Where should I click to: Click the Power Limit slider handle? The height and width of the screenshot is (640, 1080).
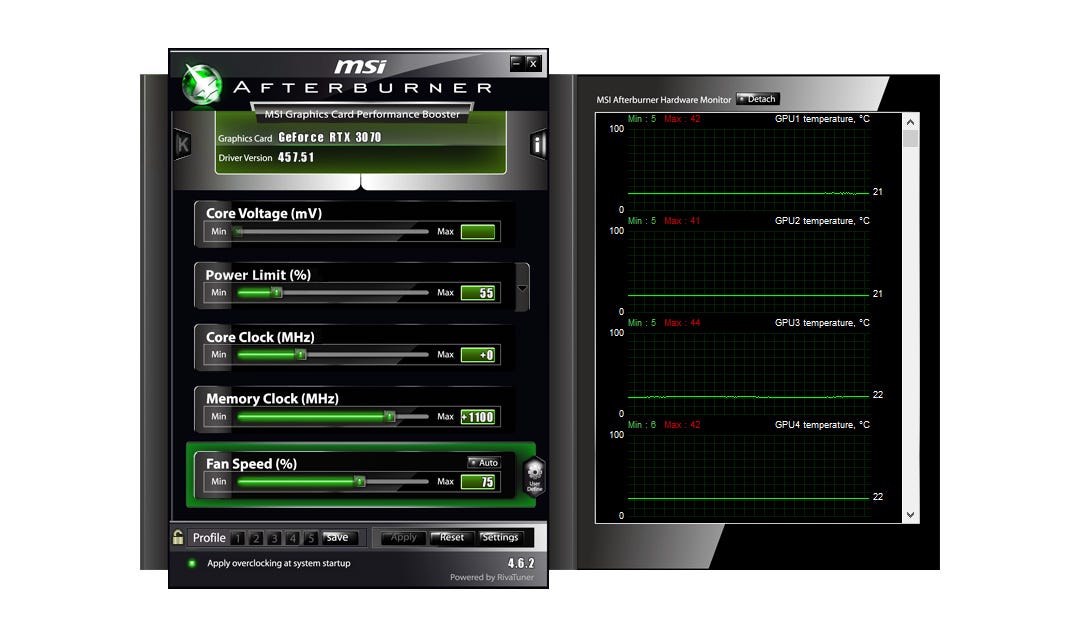pos(277,293)
